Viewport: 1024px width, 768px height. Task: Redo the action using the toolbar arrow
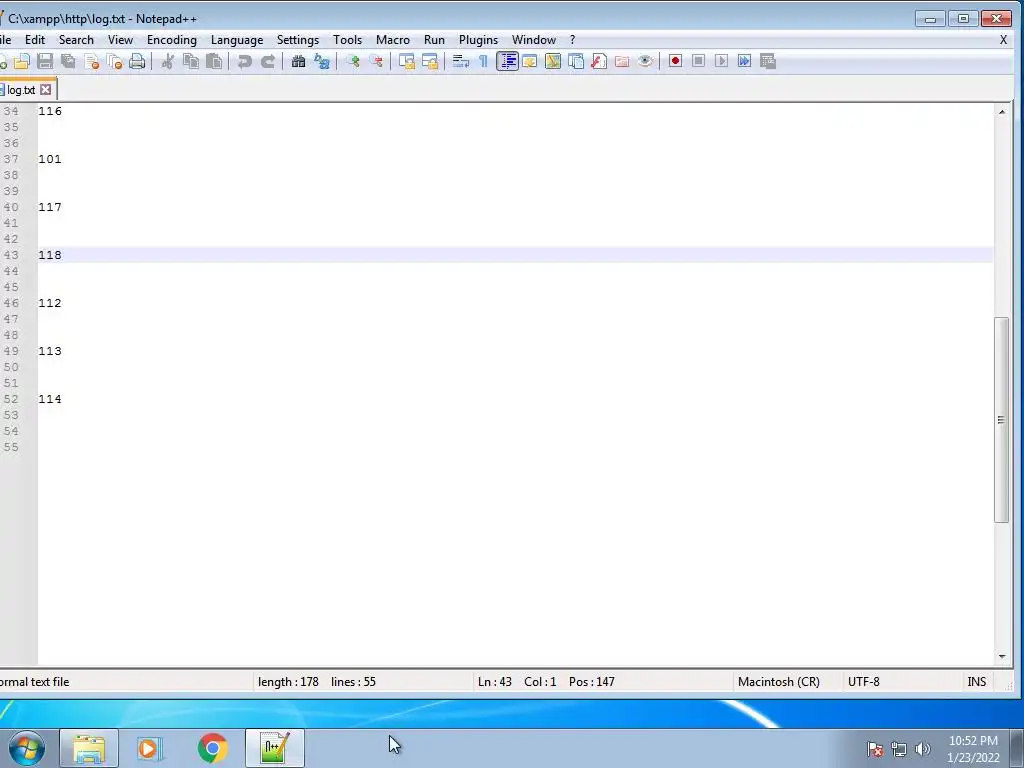[268, 61]
